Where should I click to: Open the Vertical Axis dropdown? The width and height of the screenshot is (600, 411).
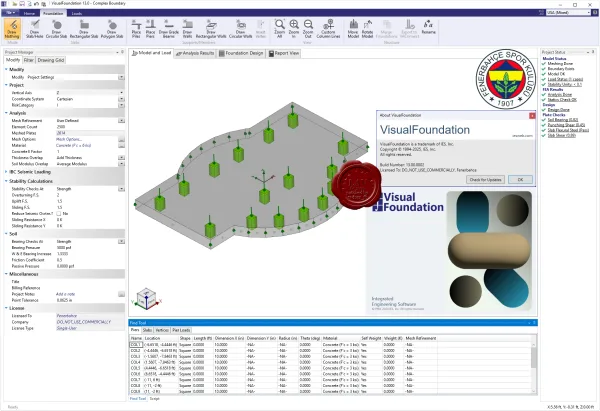[x=121, y=93]
